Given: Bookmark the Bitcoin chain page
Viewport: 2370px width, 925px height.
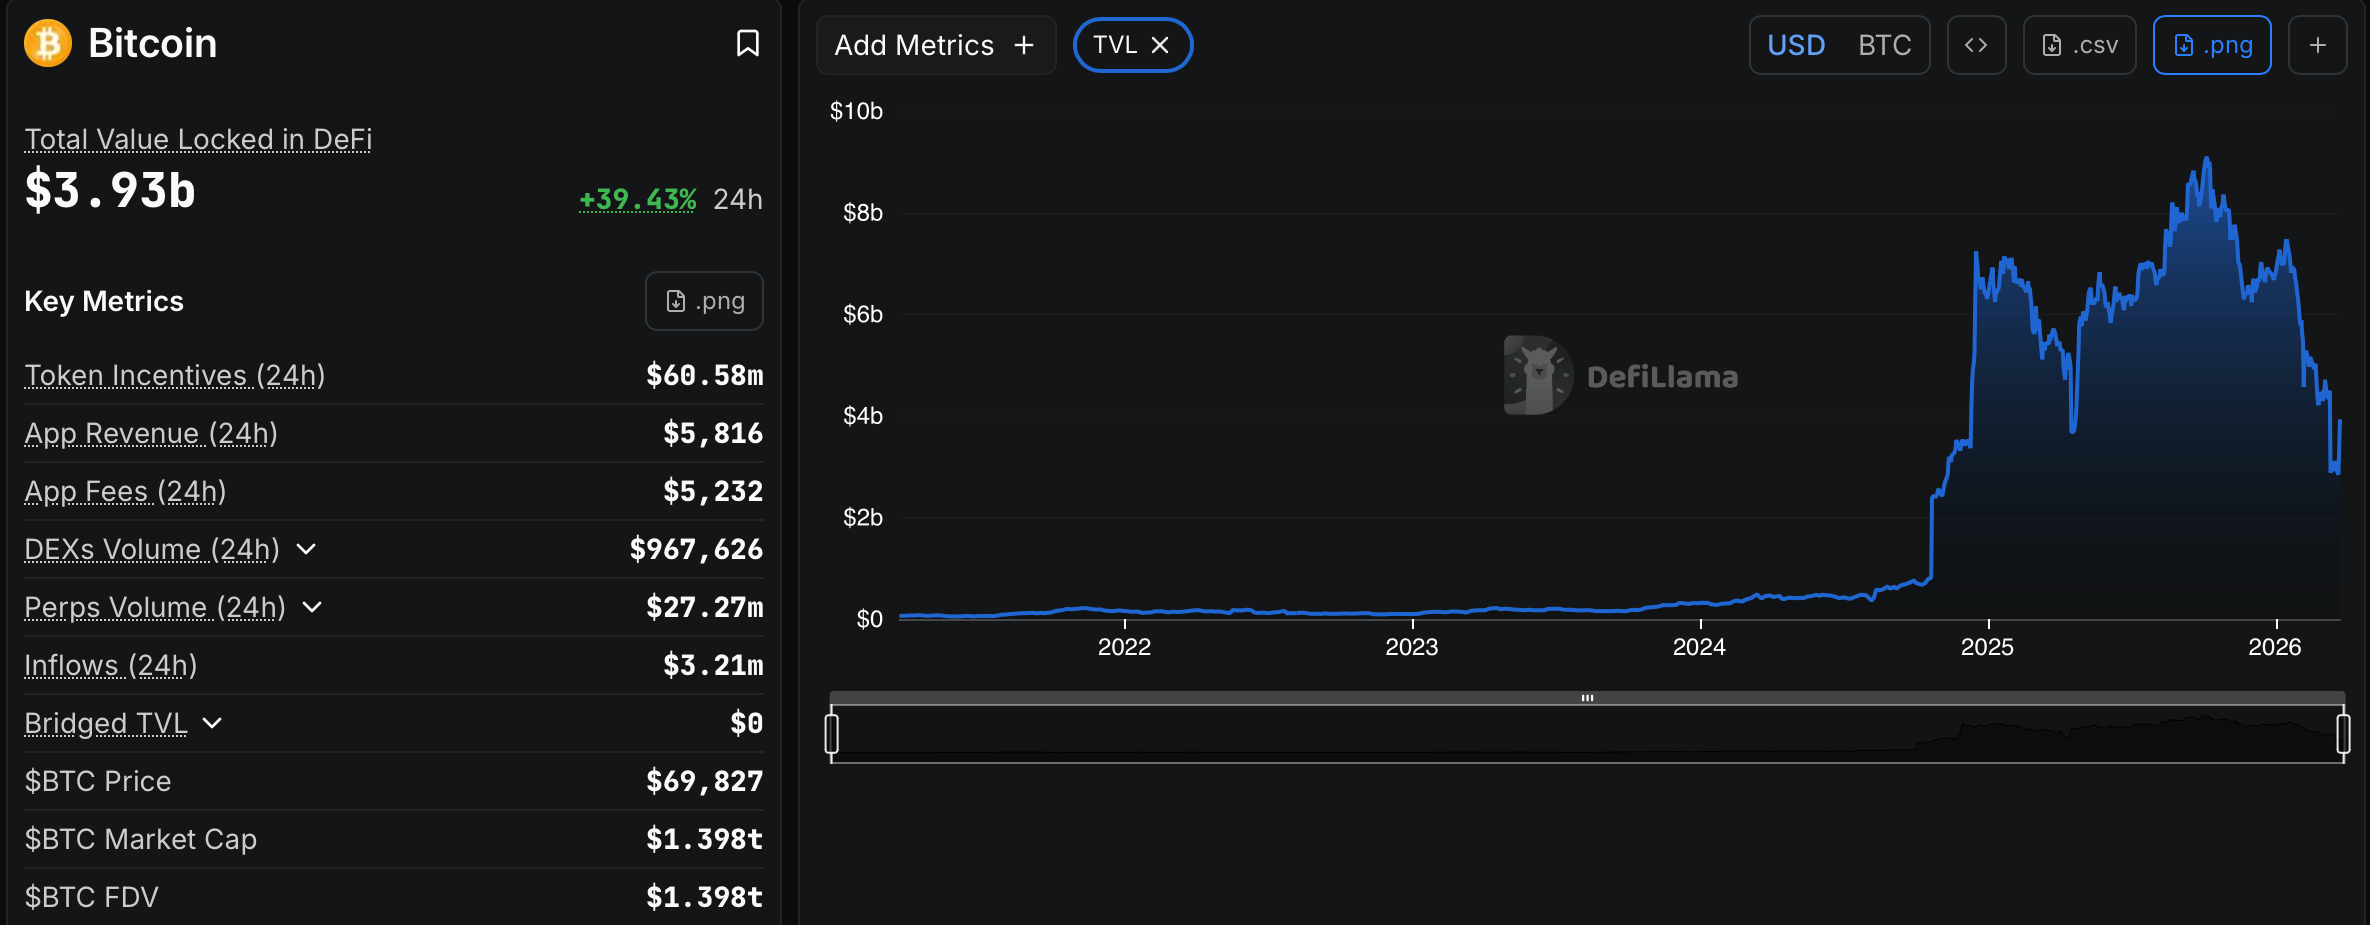Looking at the screenshot, I should click(747, 43).
